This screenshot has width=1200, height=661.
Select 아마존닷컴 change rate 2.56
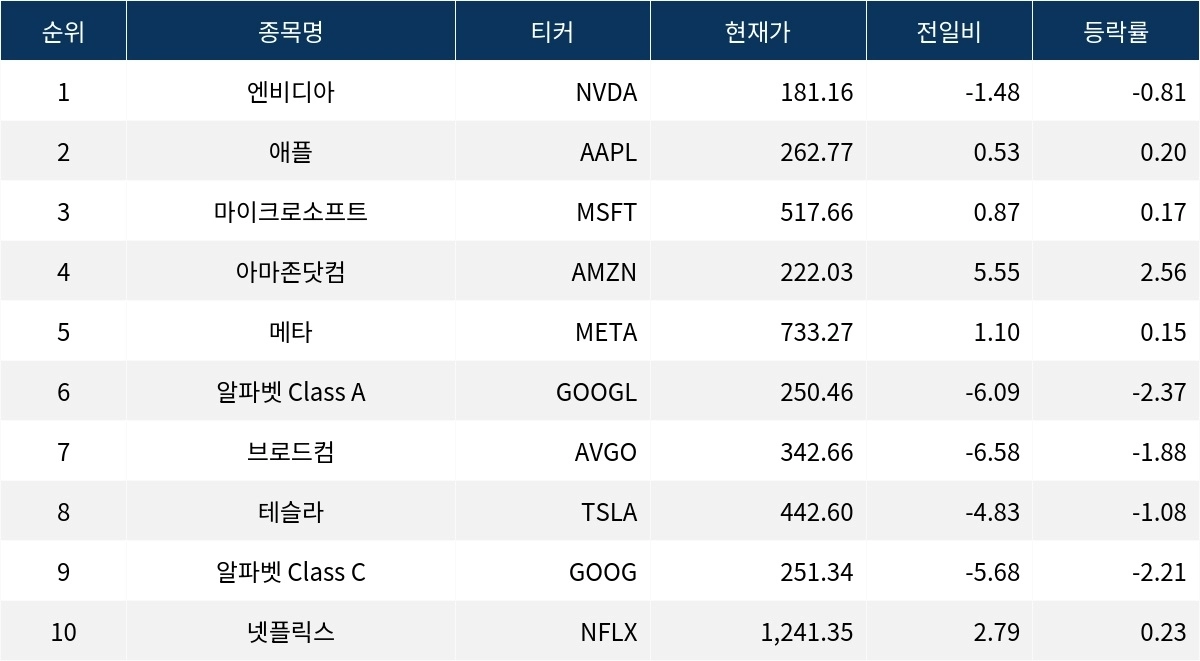1163,272
